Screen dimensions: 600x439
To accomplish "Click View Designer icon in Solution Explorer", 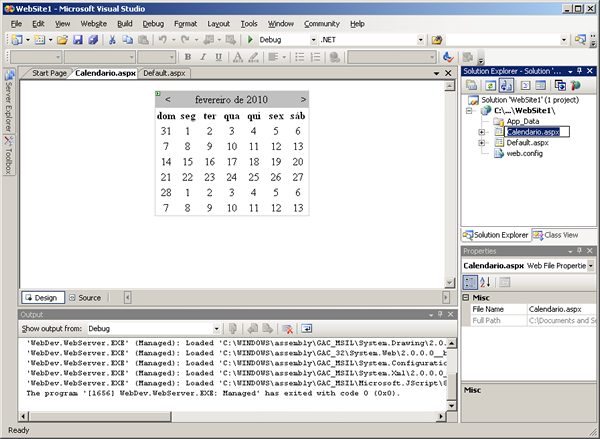I will [540, 85].
